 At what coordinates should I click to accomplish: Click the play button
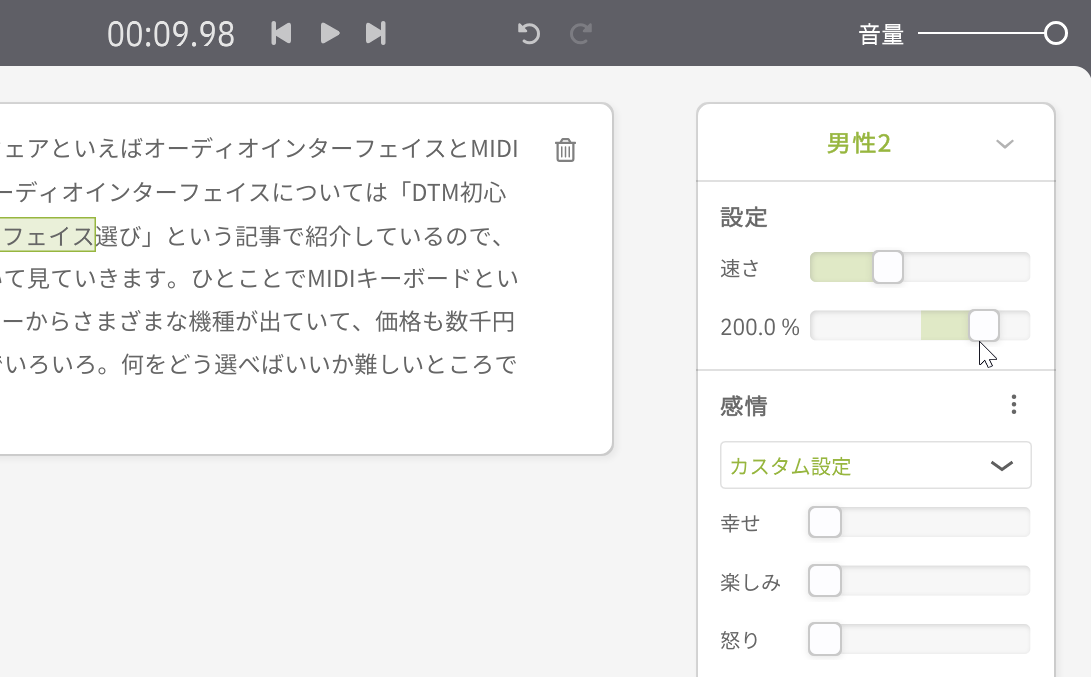[330, 34]
